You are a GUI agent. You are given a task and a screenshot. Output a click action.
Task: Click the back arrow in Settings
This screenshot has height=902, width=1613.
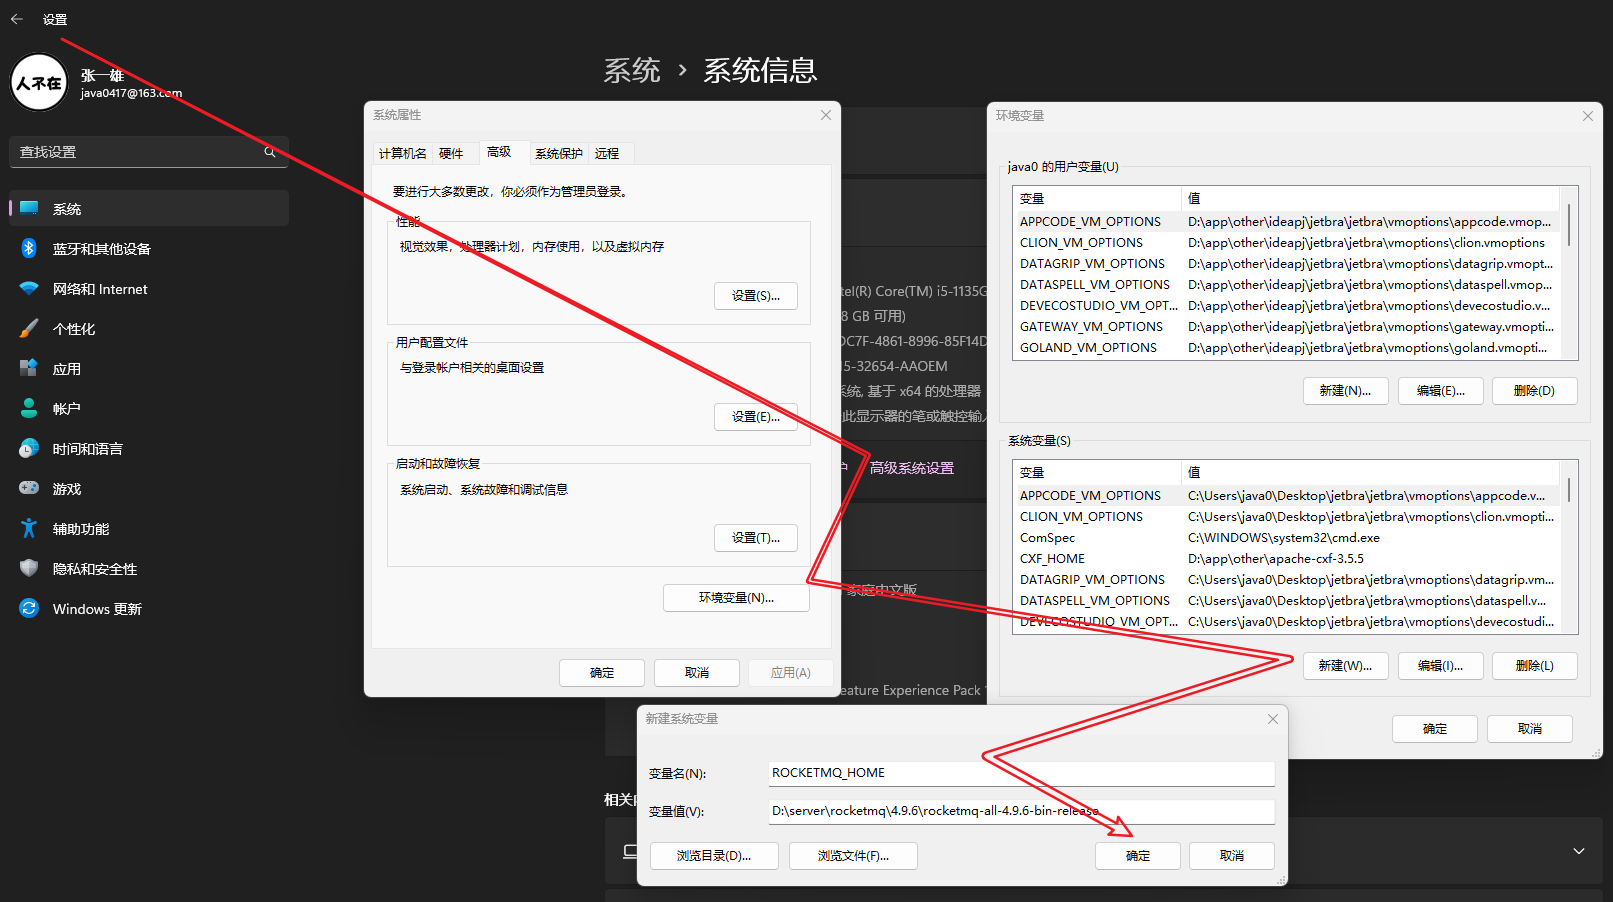[17, 19]
